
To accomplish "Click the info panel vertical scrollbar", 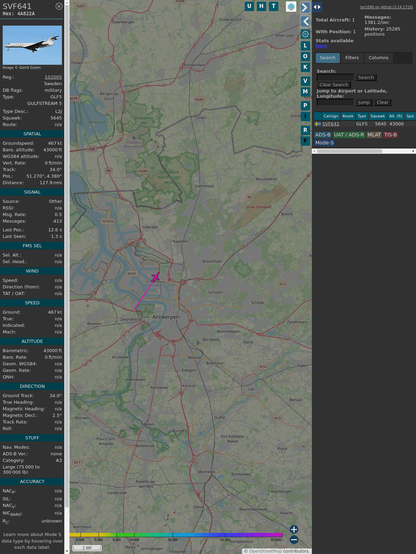I will point(67,277).
